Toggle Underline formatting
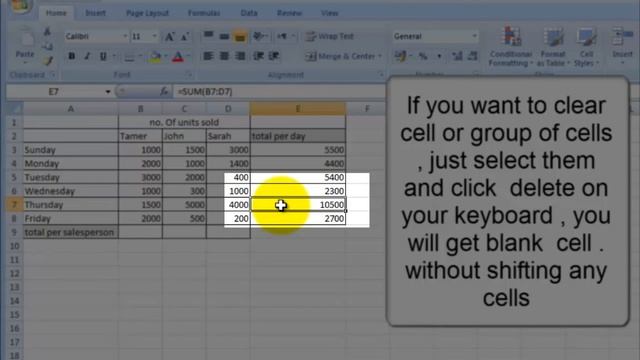The height and width of the screenshot is (360, 640). [x=103, y=56]
